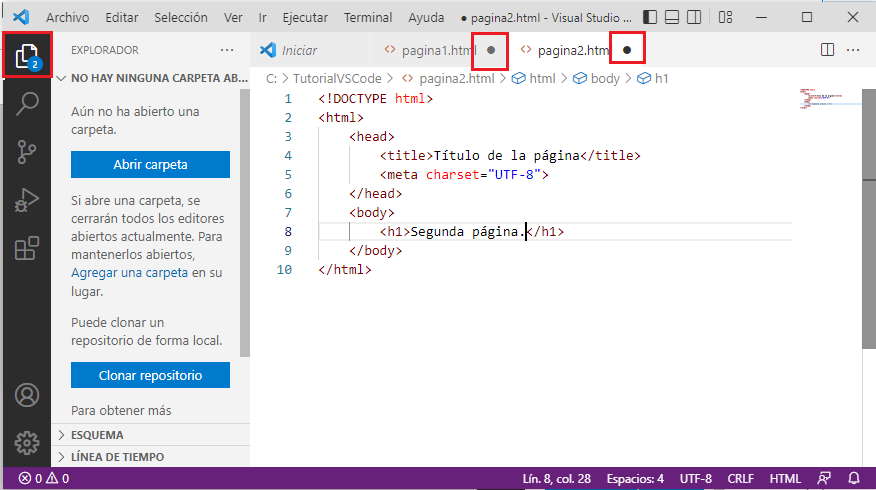The image size is (876, 490).
Task: Toggle the bottom panel layout icon
Action: 672,17
